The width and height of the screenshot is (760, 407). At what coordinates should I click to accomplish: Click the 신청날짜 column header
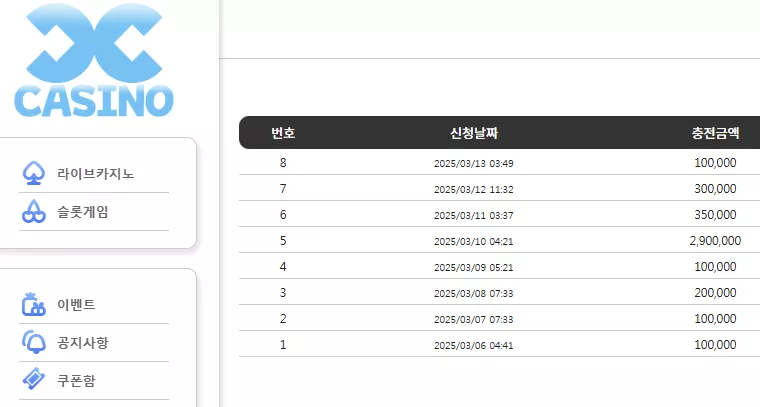tap(474, 133)
